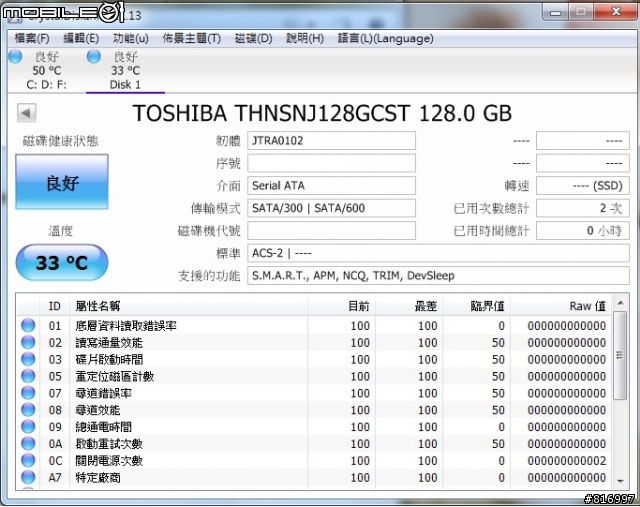
Task: Click the 臨界值 column header
Action: [x=477, y=306]
